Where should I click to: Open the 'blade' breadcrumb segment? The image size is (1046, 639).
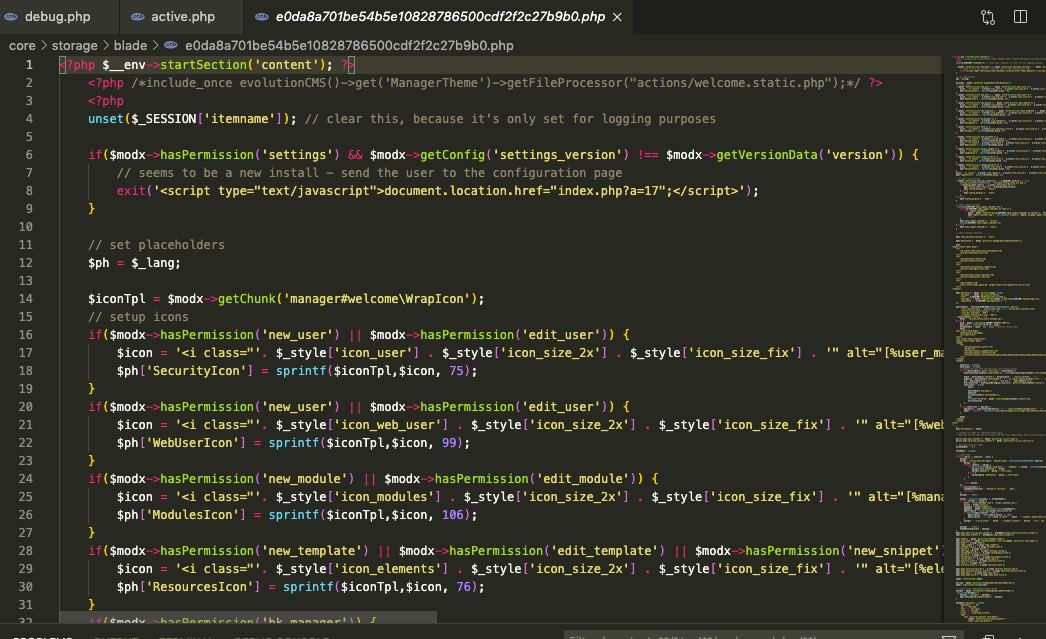(130, 45)
